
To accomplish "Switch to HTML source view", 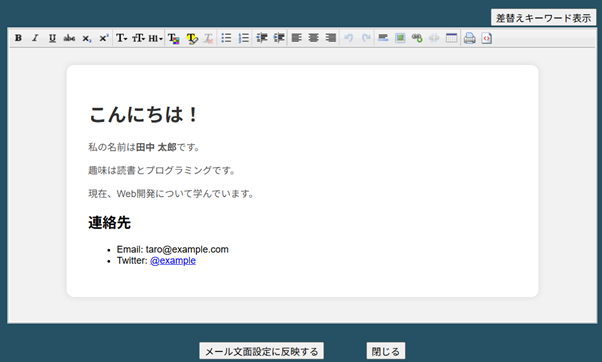I will (x=486, y=38).
